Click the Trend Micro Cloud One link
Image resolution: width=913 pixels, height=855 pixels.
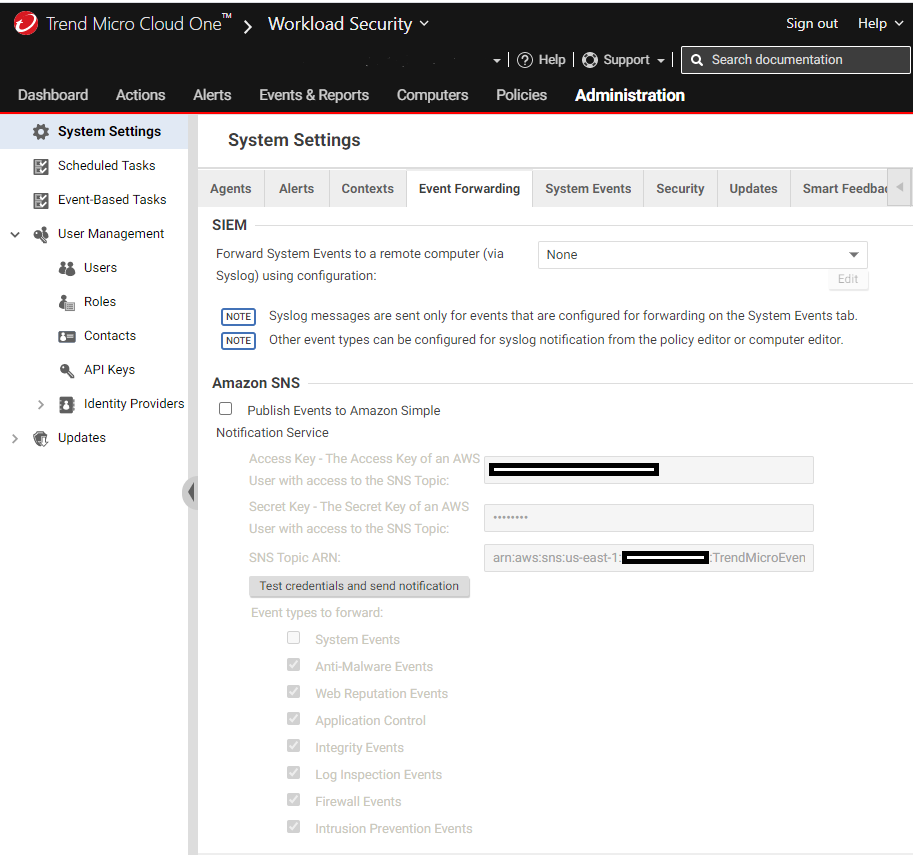pyautogui.click(x=139, y=24)
